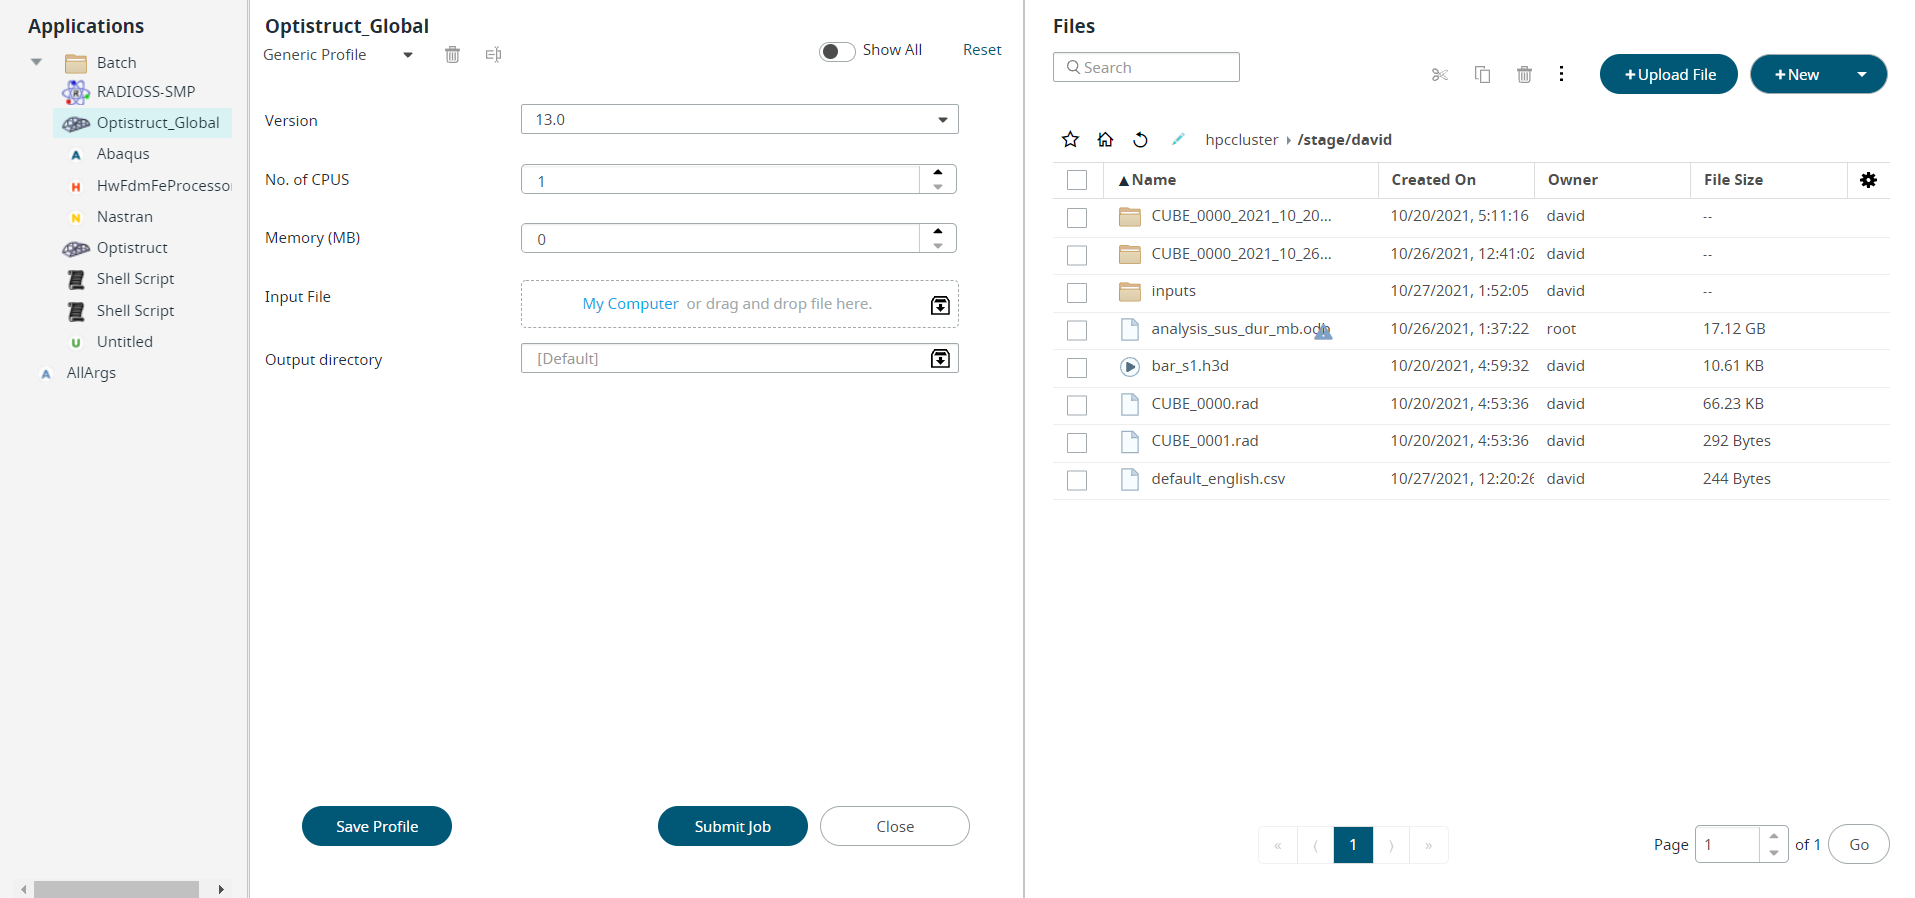Check the CUBE_0000_2021_10_20 folder checkbox
This screenshot has height=898, width=1915.
tap(1077, 217)
